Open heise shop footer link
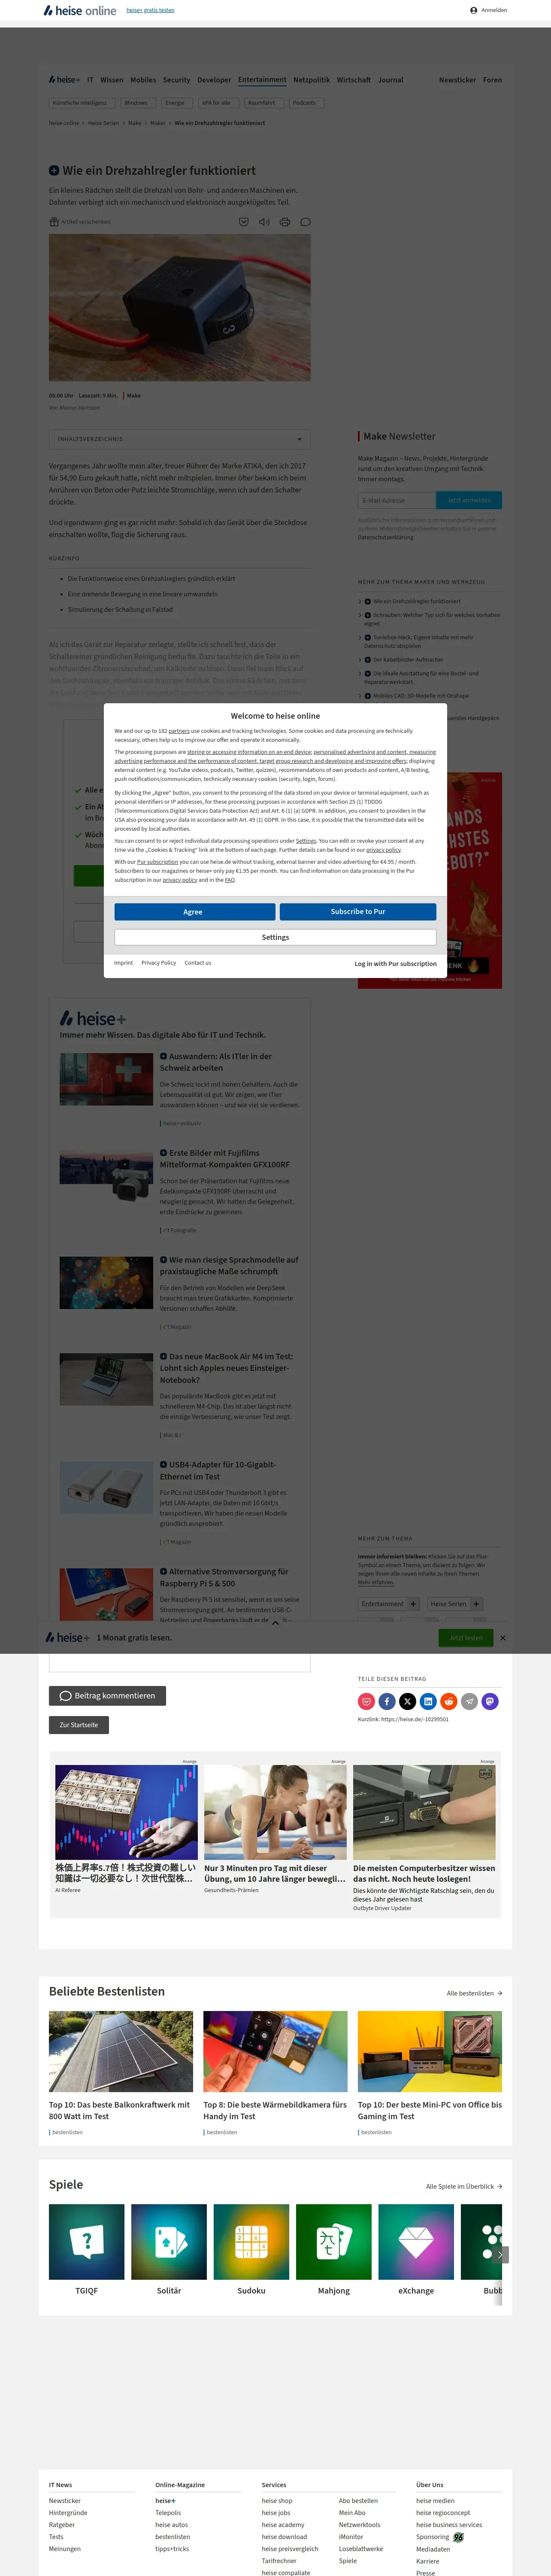Image resolution: width=551 pixels, height=2576 pixels. 277,2501
